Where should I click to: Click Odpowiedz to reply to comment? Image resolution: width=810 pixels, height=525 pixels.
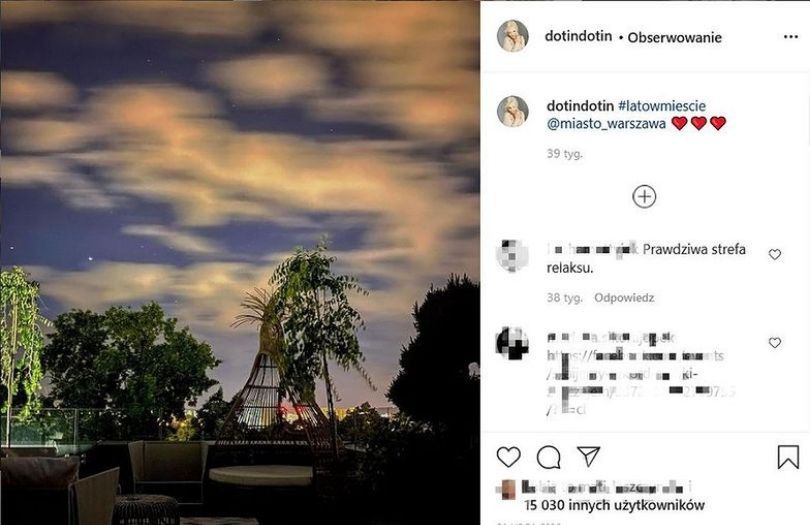(x=624, y=298)
